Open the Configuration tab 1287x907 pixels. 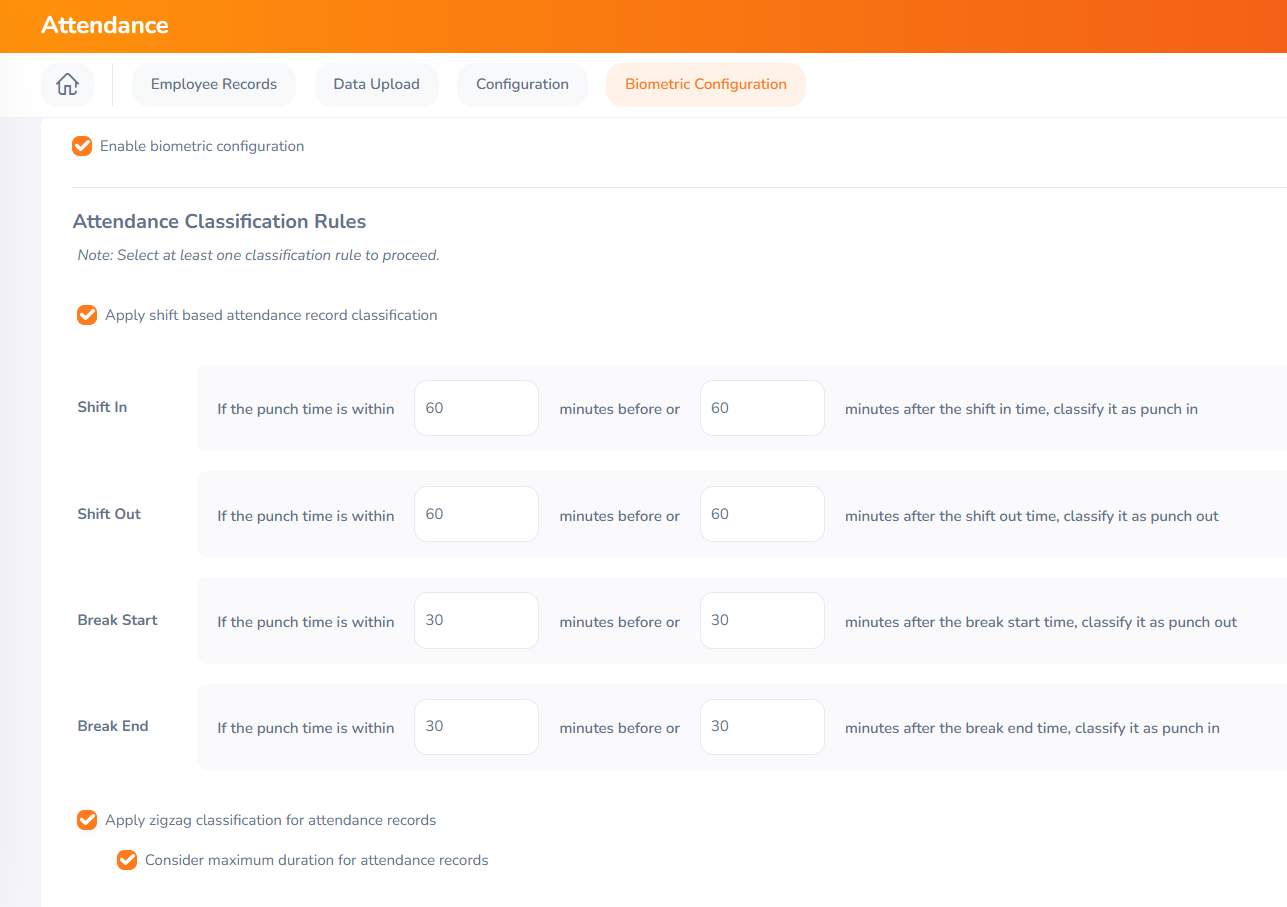(x=522, y=84)
